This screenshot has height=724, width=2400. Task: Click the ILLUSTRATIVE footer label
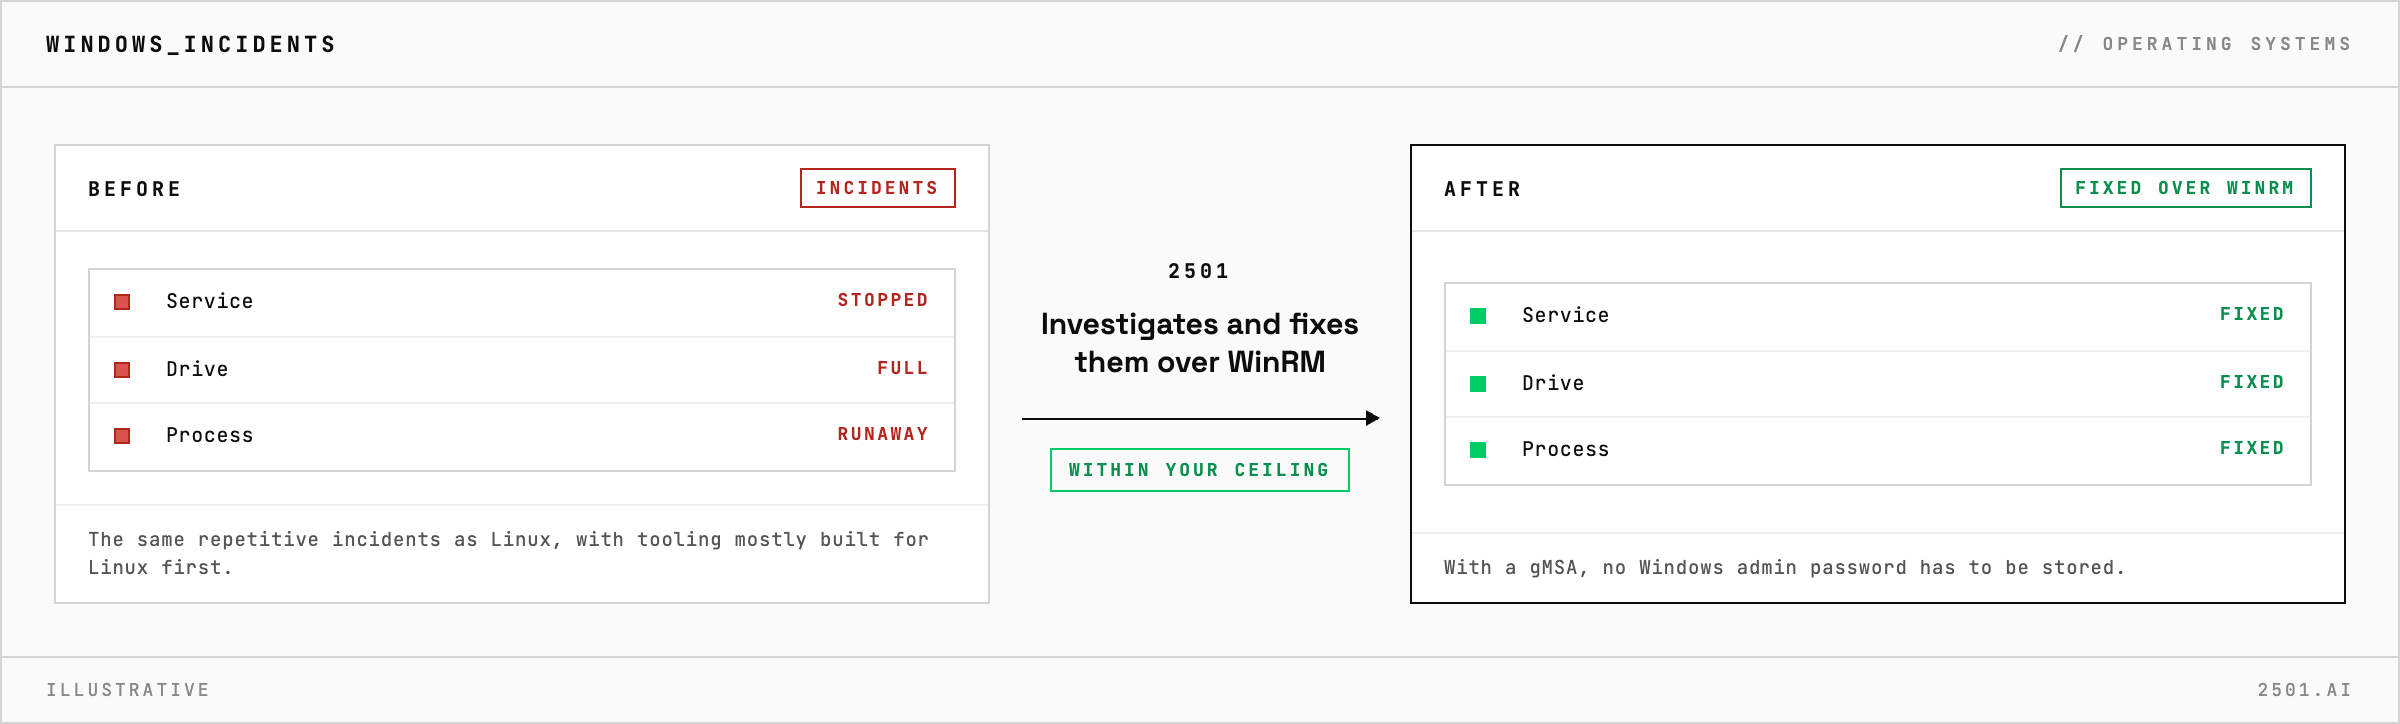point(128,690)
